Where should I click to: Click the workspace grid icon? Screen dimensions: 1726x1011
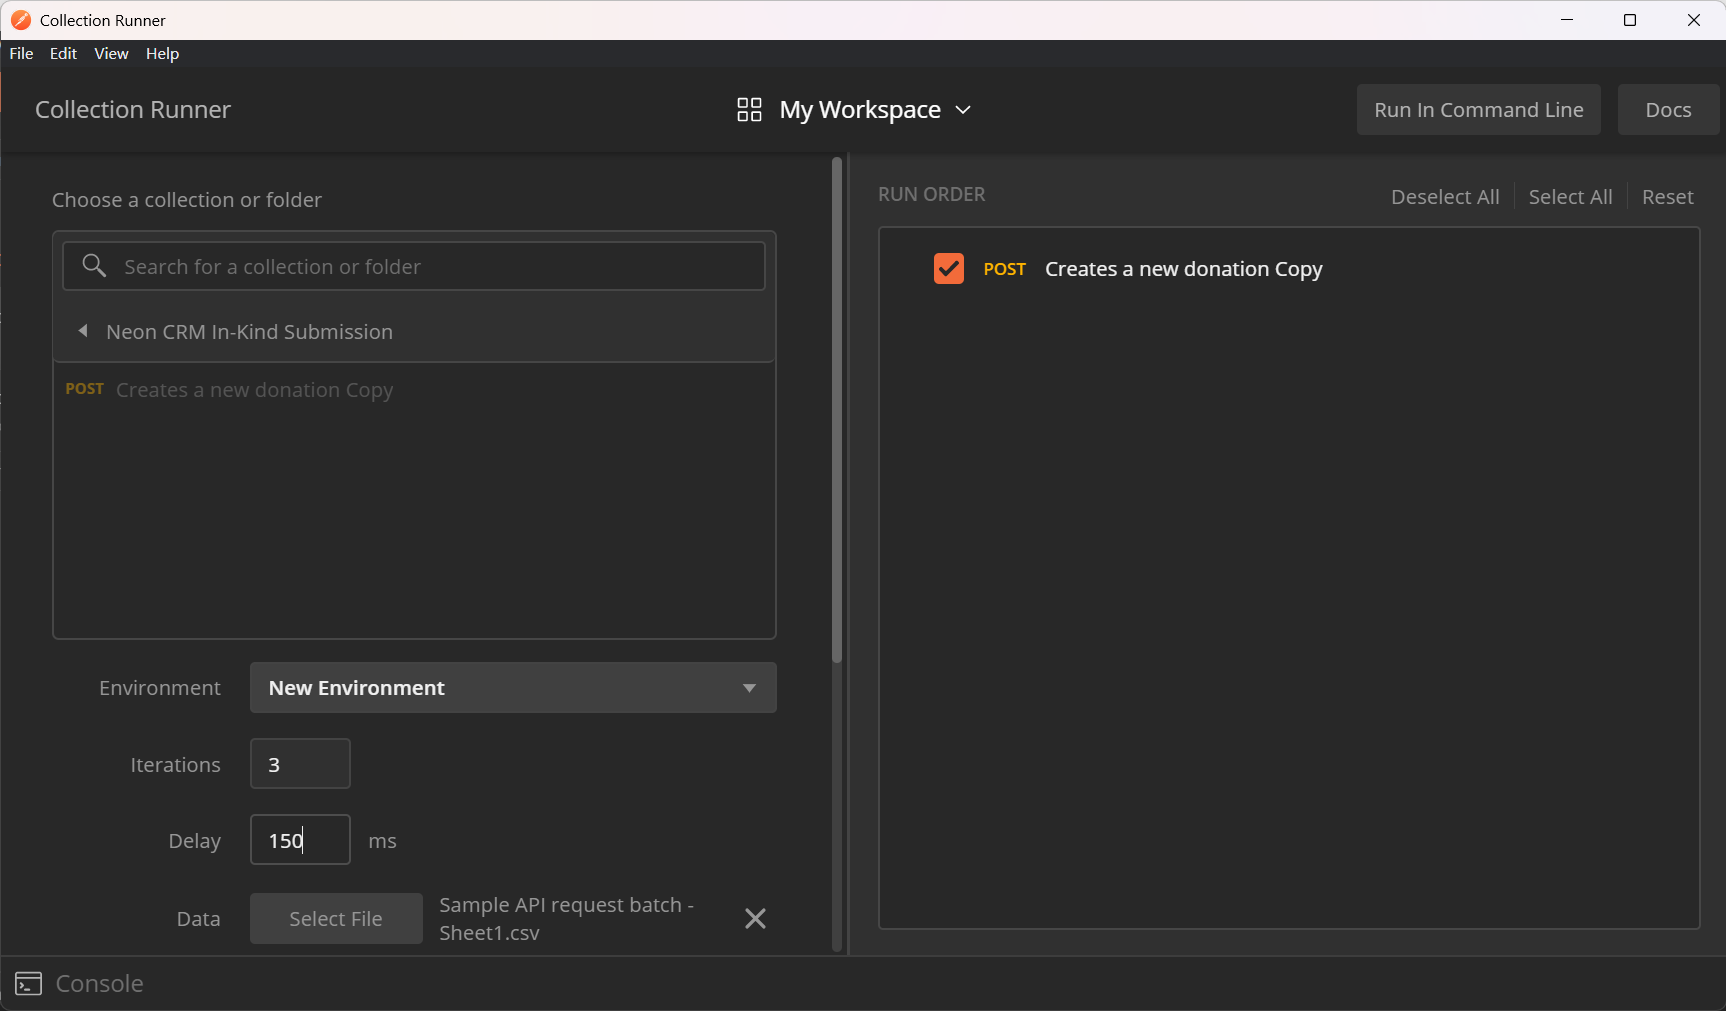pyautogui.click(x=749, y=109)
